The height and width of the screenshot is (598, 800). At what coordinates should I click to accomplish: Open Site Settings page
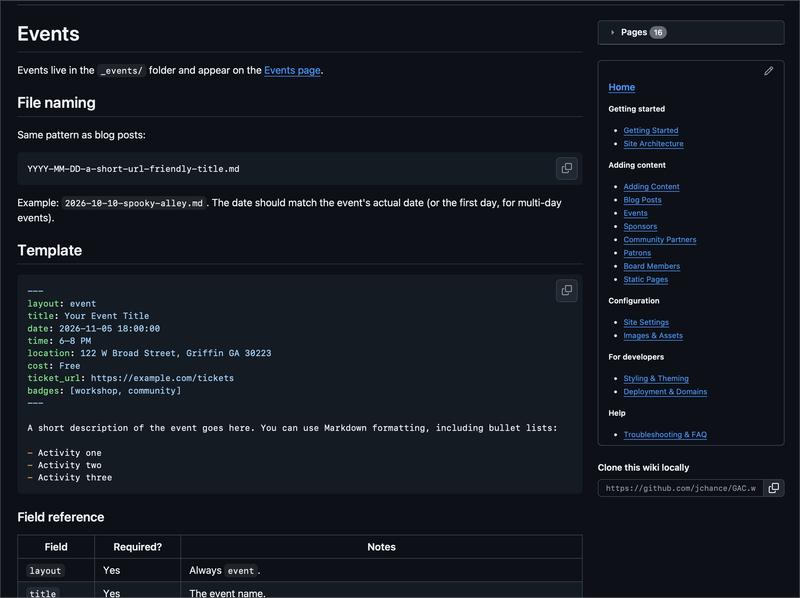pos(646,322)
